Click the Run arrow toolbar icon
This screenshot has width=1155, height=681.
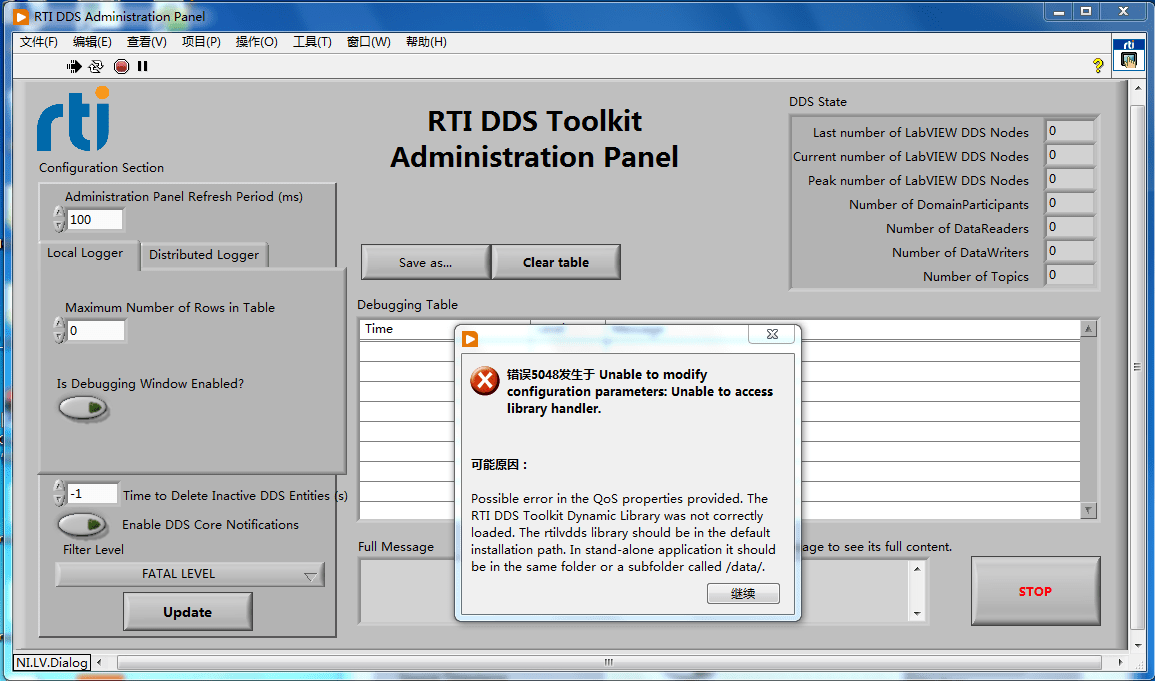[74, 66]
